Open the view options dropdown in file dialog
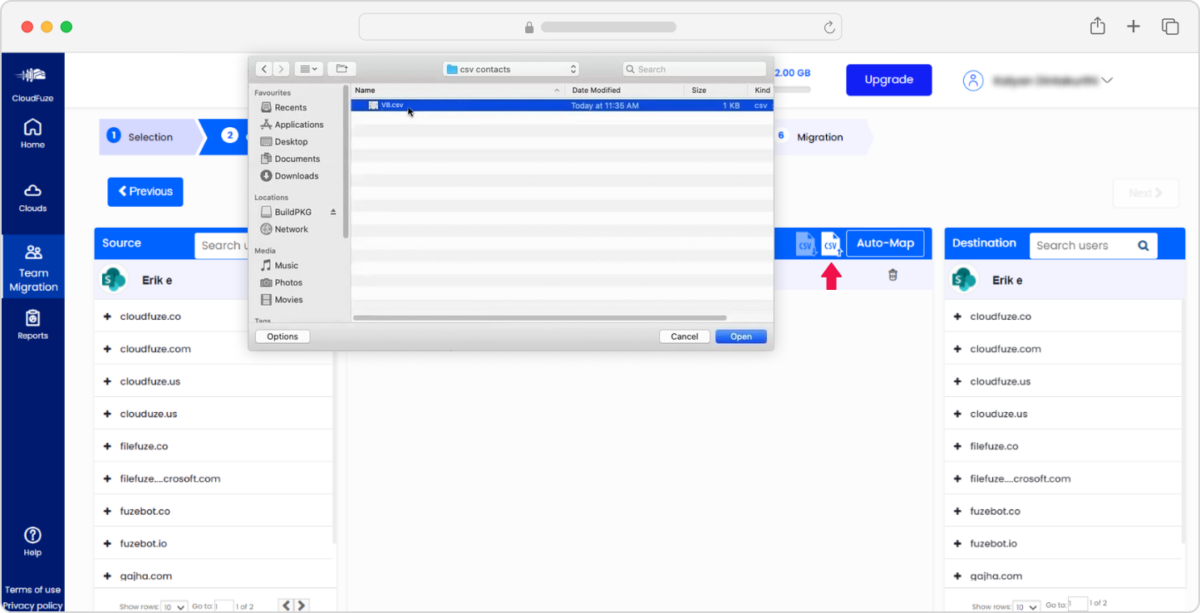The image size is (1200, 613). click(310, 69)
